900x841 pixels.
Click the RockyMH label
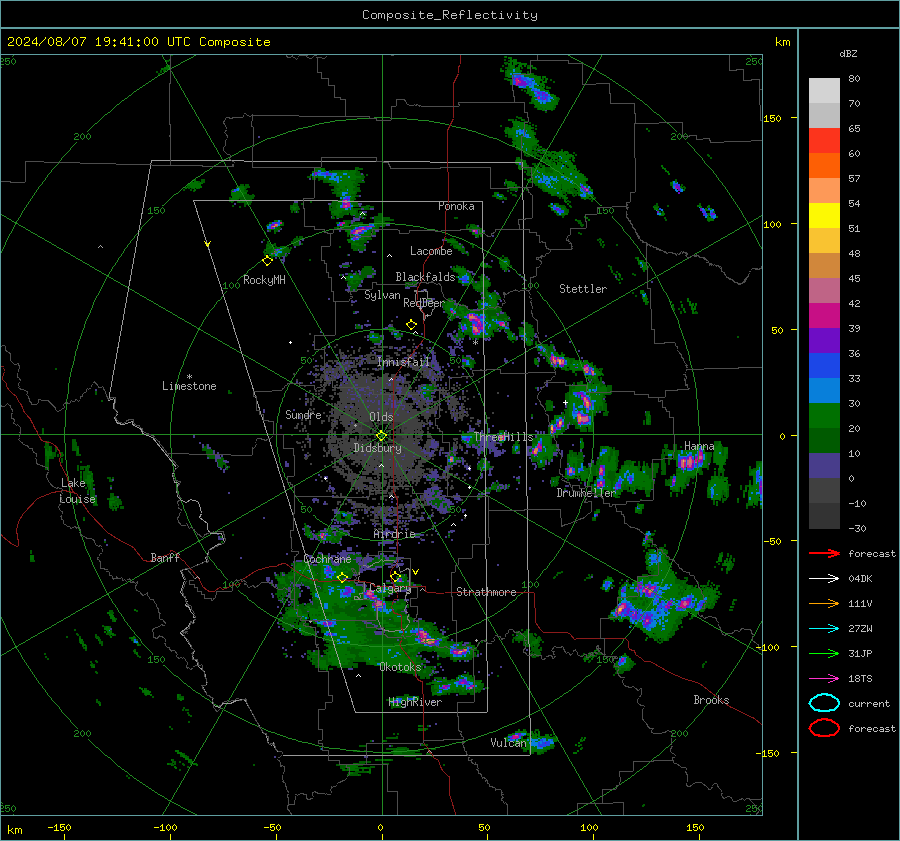tap(264, 280)
